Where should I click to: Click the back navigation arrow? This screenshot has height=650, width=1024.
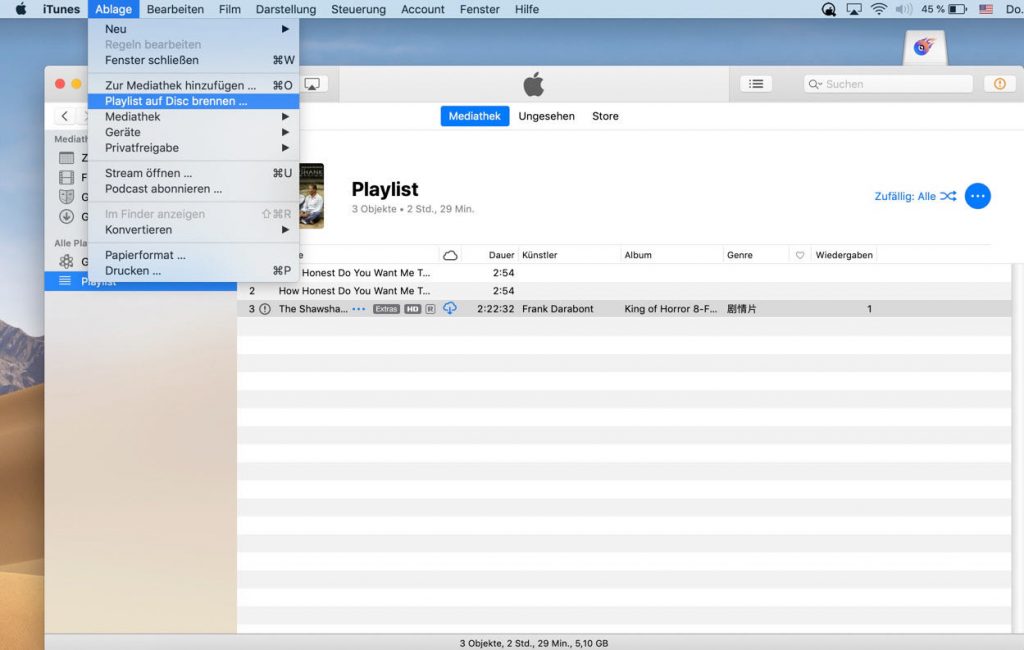coord(65,116)
